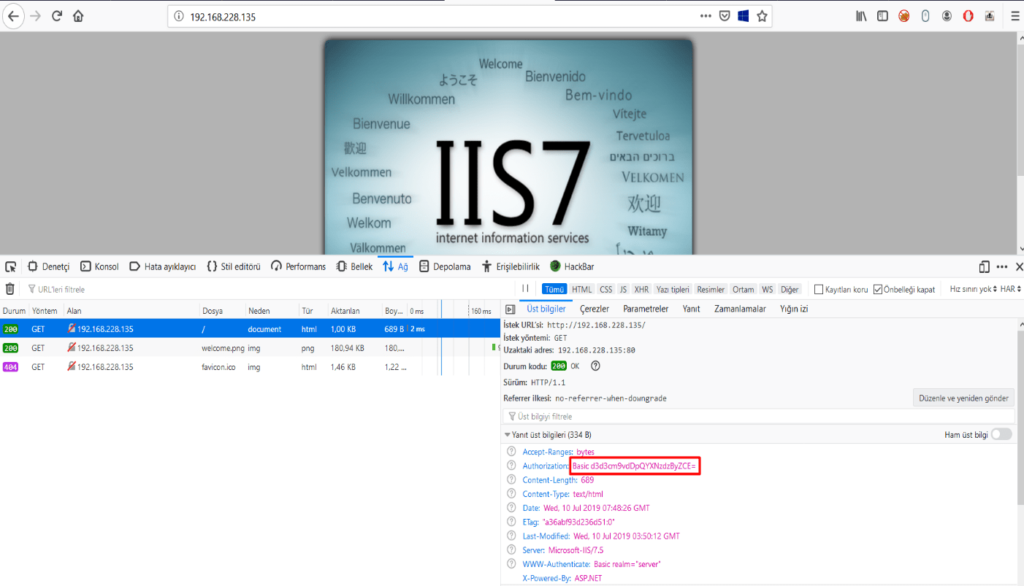Filter requests by WS
Image resolution: width=1024 pixels, height=586 pixels.
[x=767, y=289]
